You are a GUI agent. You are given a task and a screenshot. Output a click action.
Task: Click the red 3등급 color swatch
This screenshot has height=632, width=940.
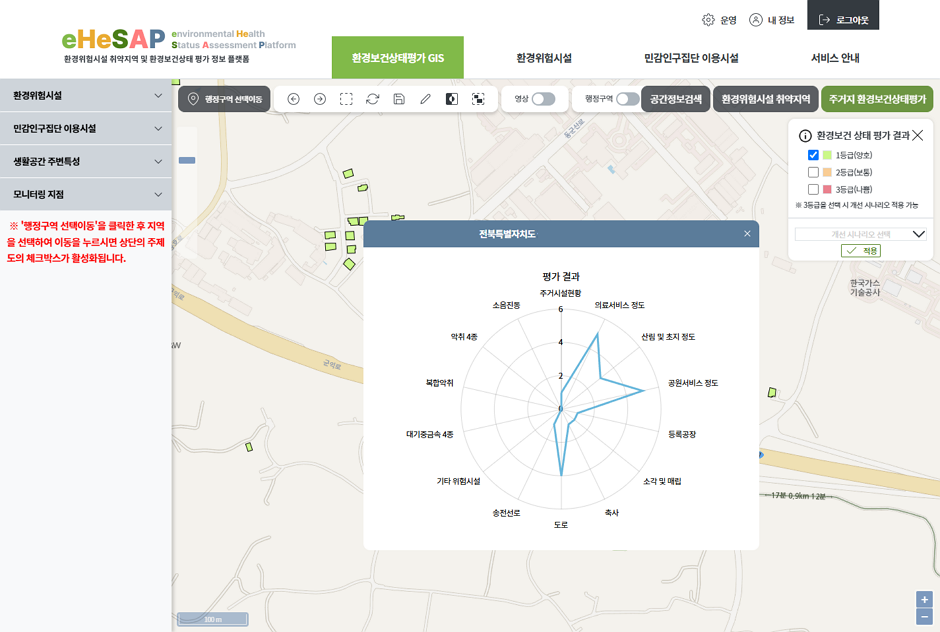click(827, 189)
